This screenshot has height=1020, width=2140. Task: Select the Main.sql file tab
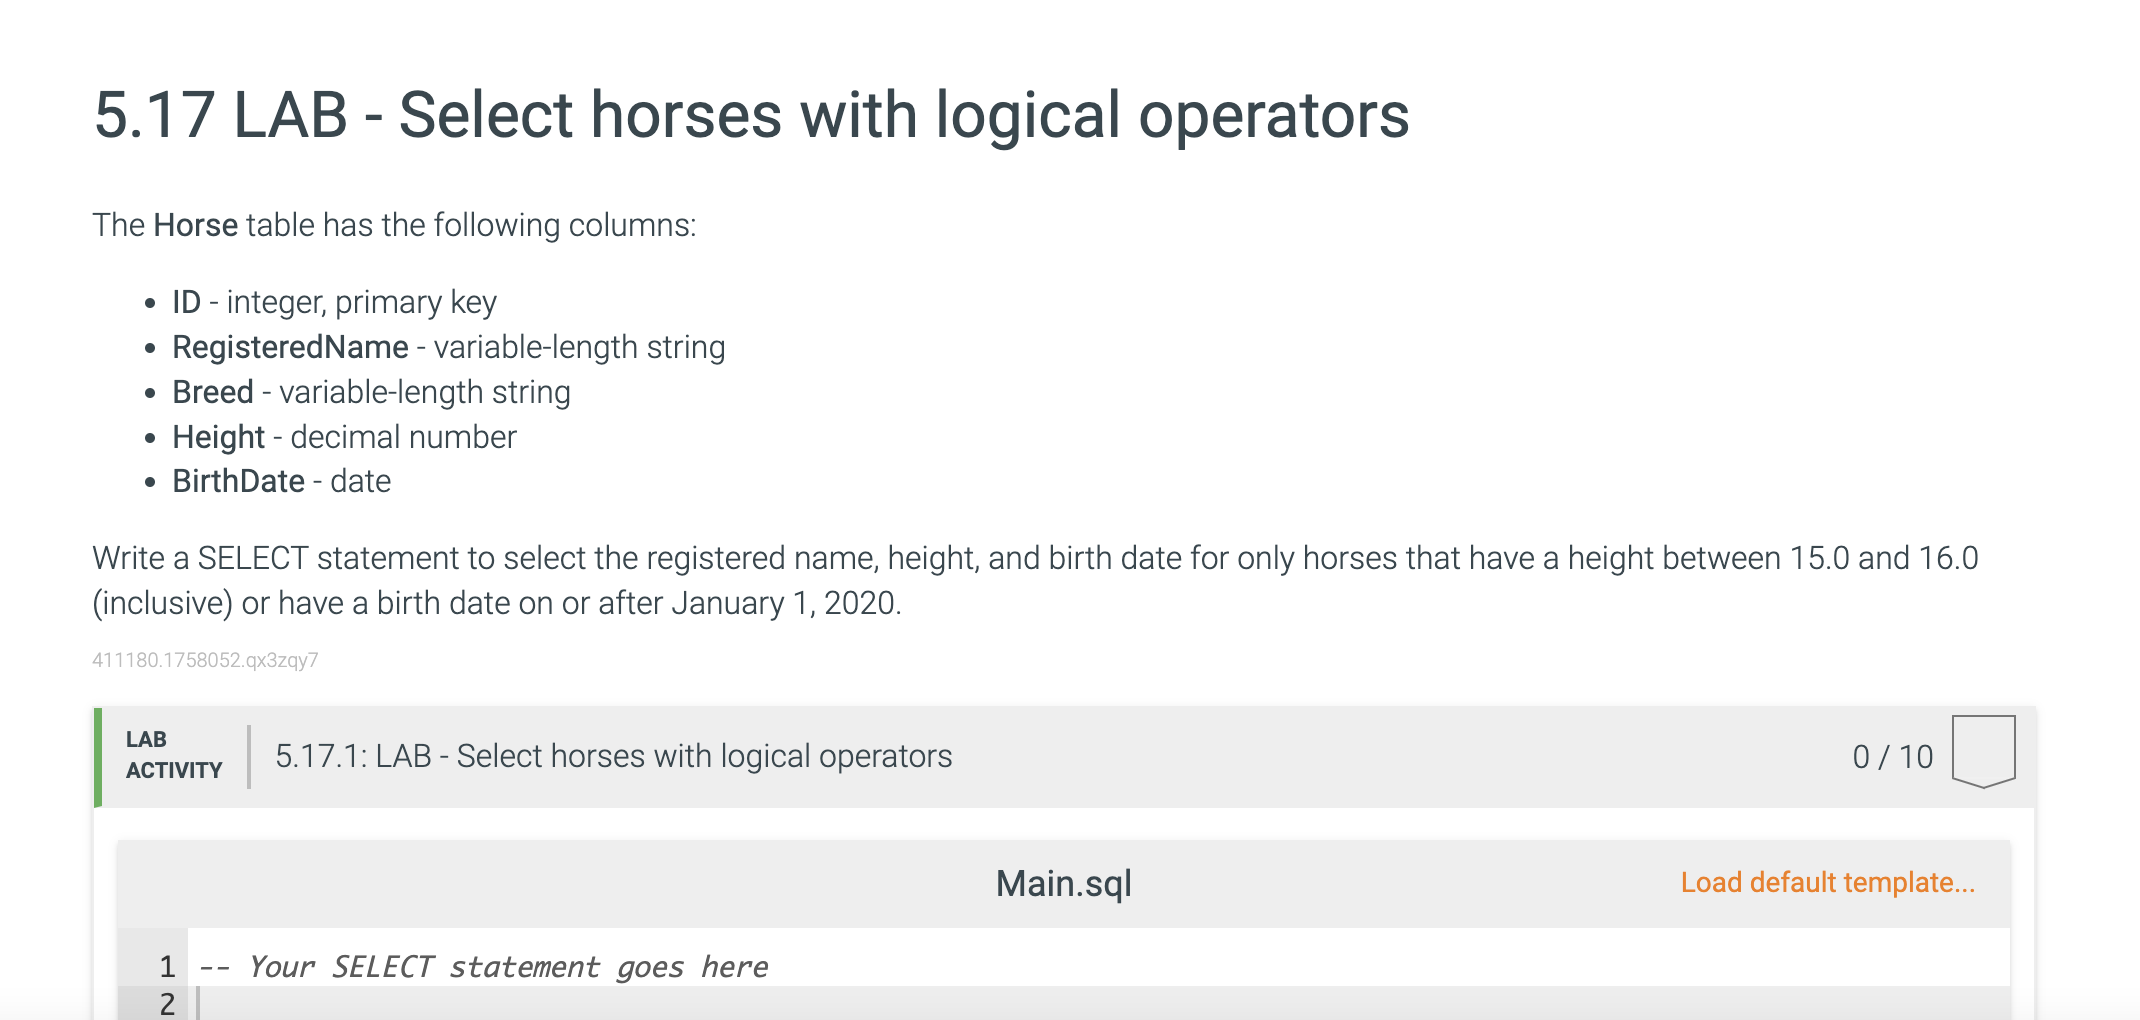1063,882
